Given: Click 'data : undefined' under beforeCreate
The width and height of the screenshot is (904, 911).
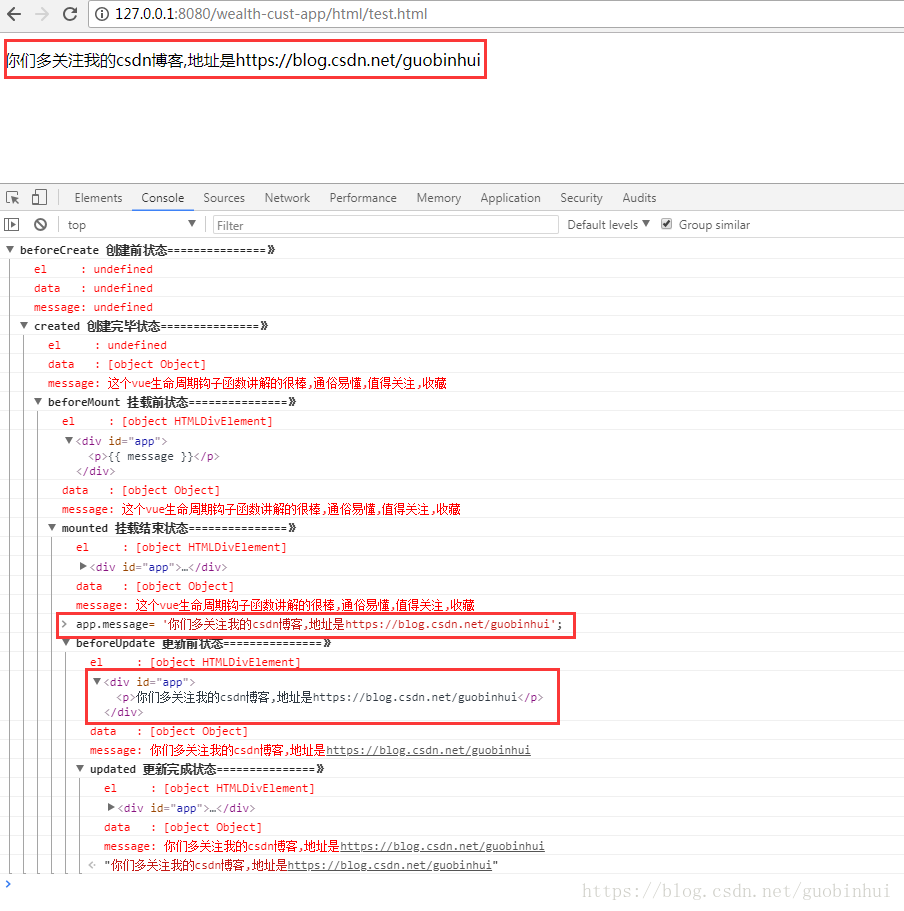Looking at the screenshot, I should pos(93,288).
